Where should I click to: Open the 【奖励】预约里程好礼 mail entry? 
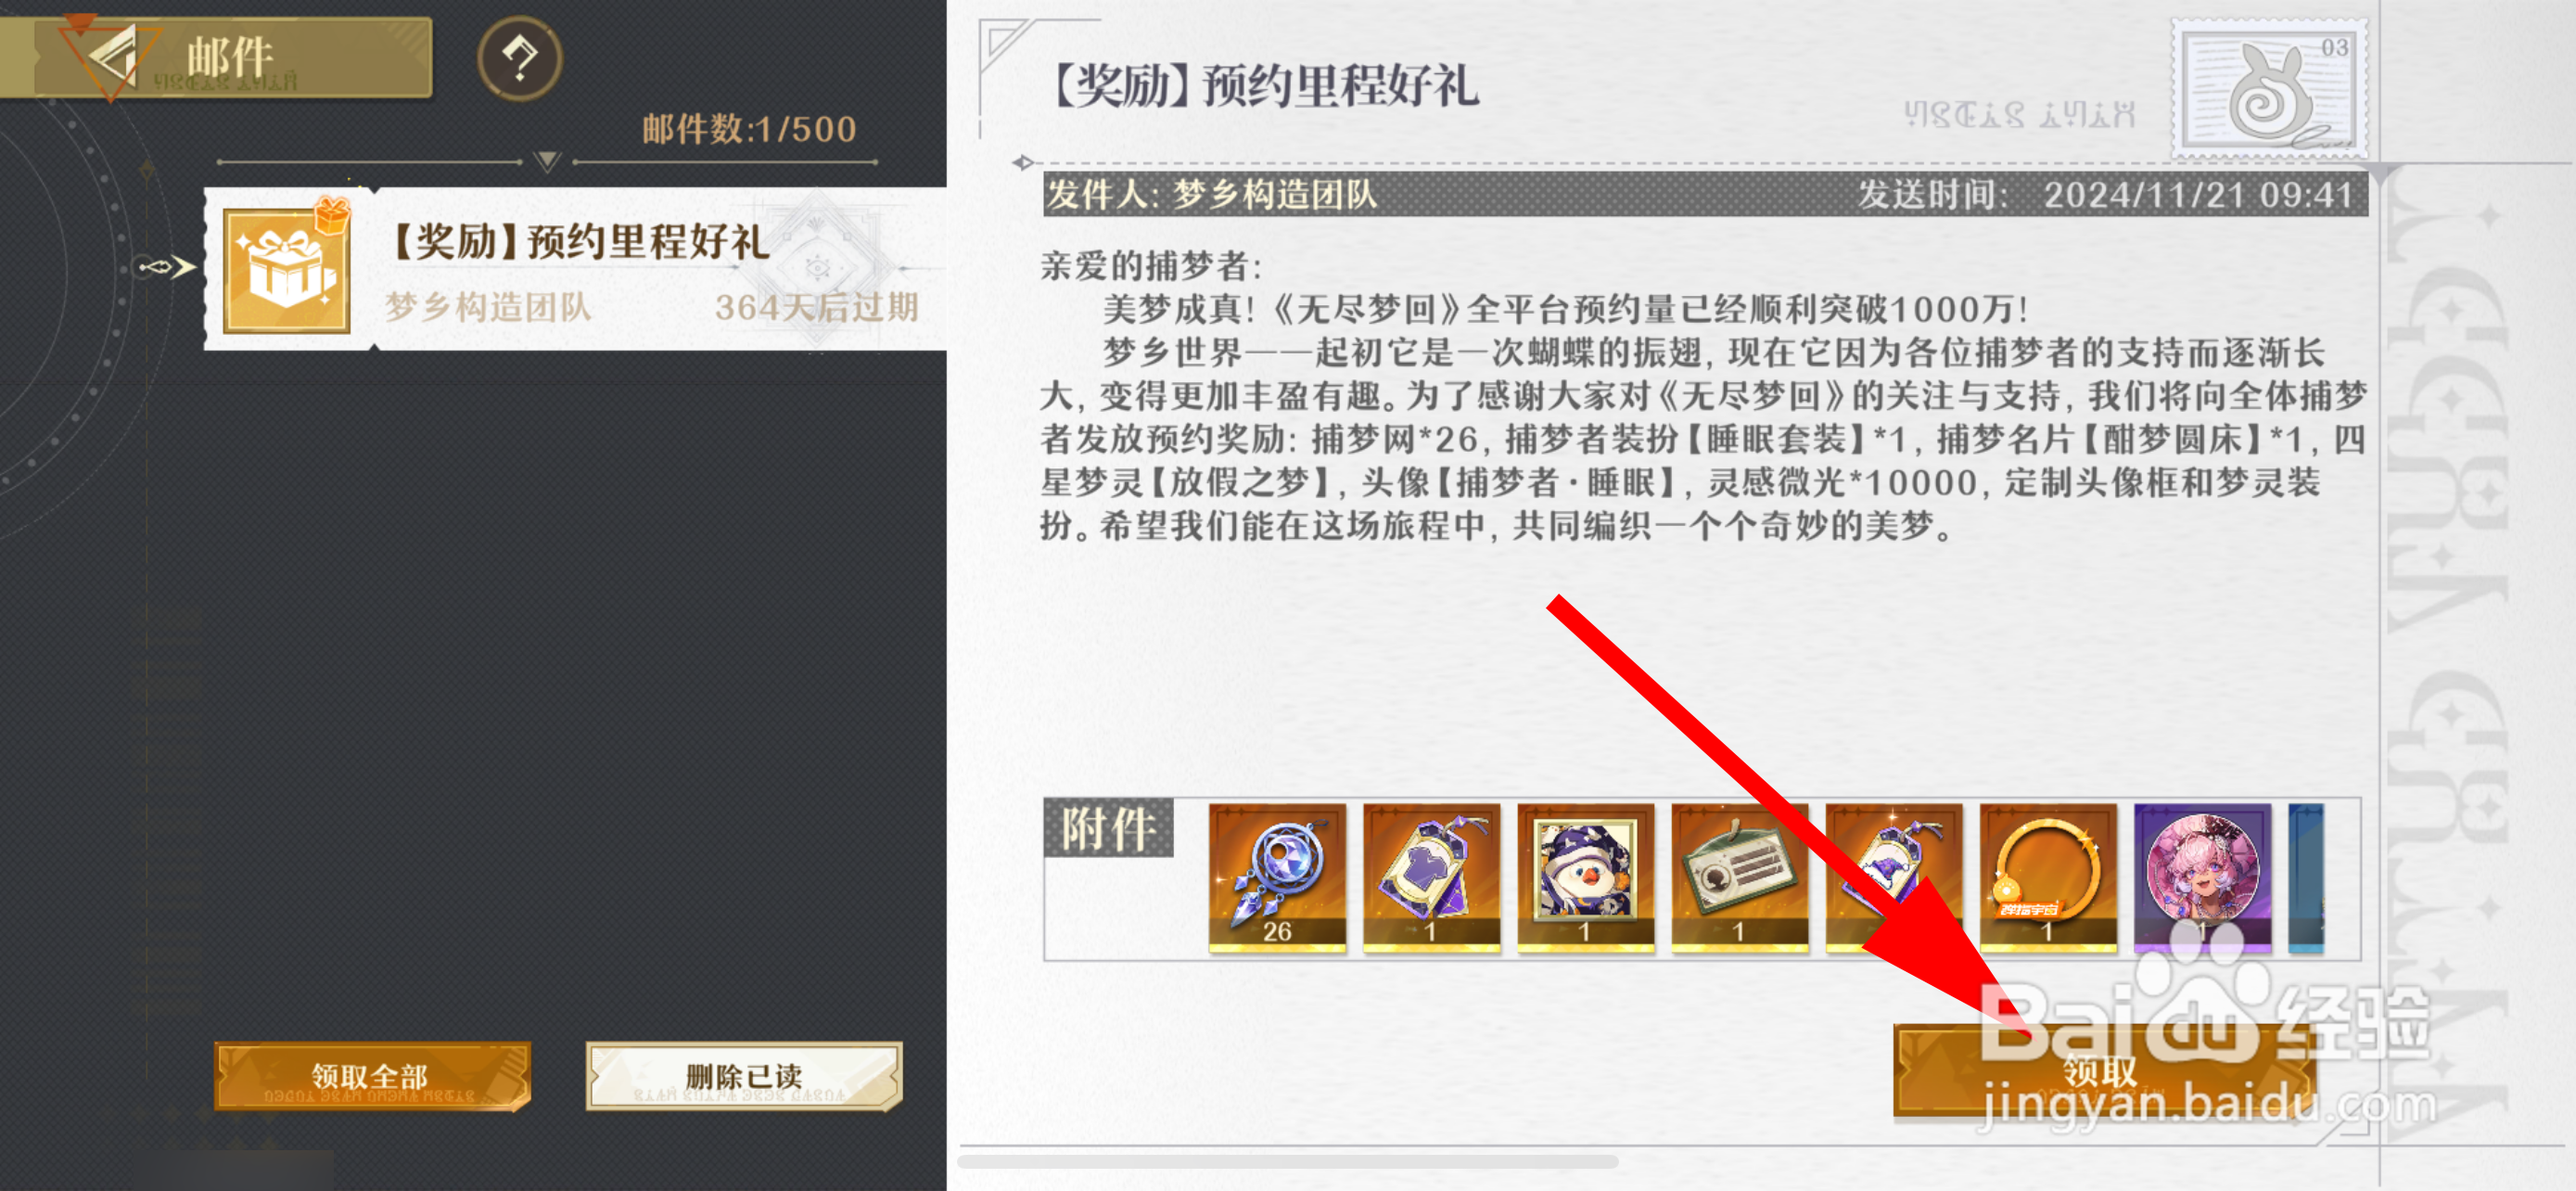[576, 269]
